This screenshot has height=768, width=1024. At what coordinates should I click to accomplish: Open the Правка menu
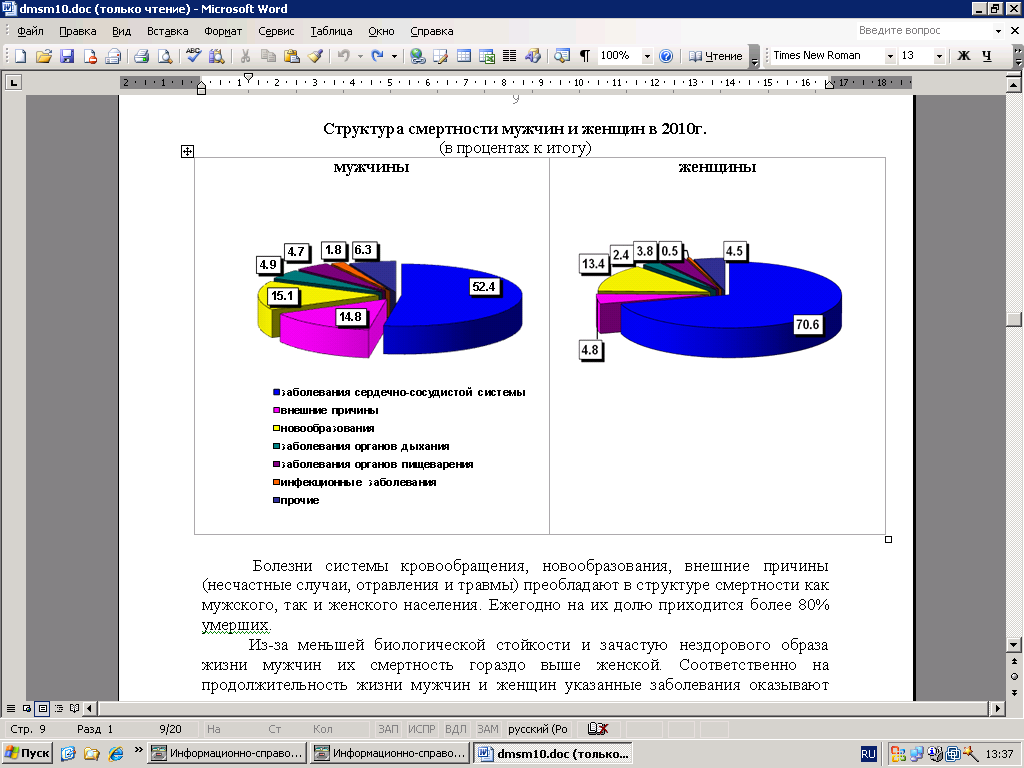pyautogui.click(x=78, y=31)
